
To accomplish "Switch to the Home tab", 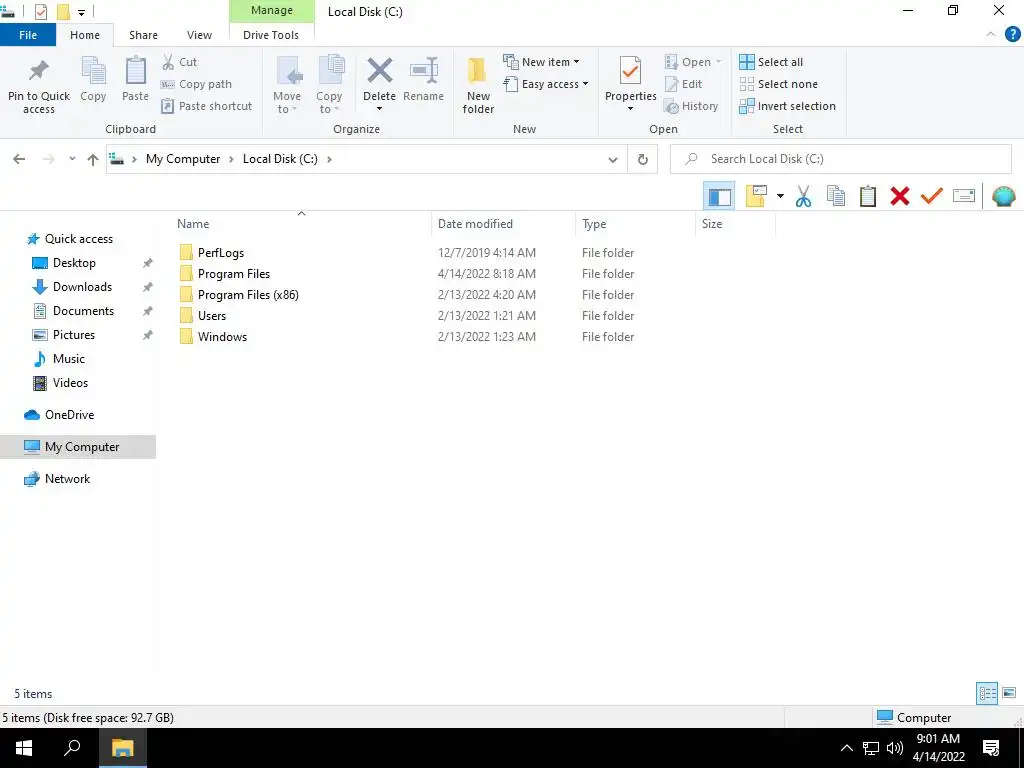I will click(x=85, y=35).
